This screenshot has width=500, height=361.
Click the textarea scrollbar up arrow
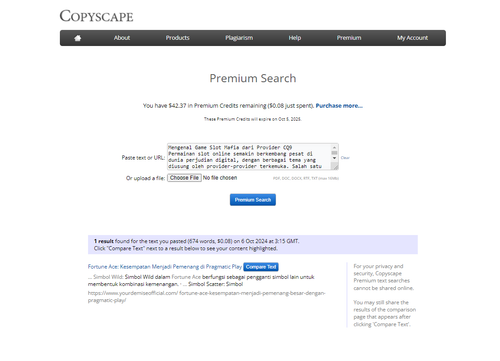coord(335,147)
